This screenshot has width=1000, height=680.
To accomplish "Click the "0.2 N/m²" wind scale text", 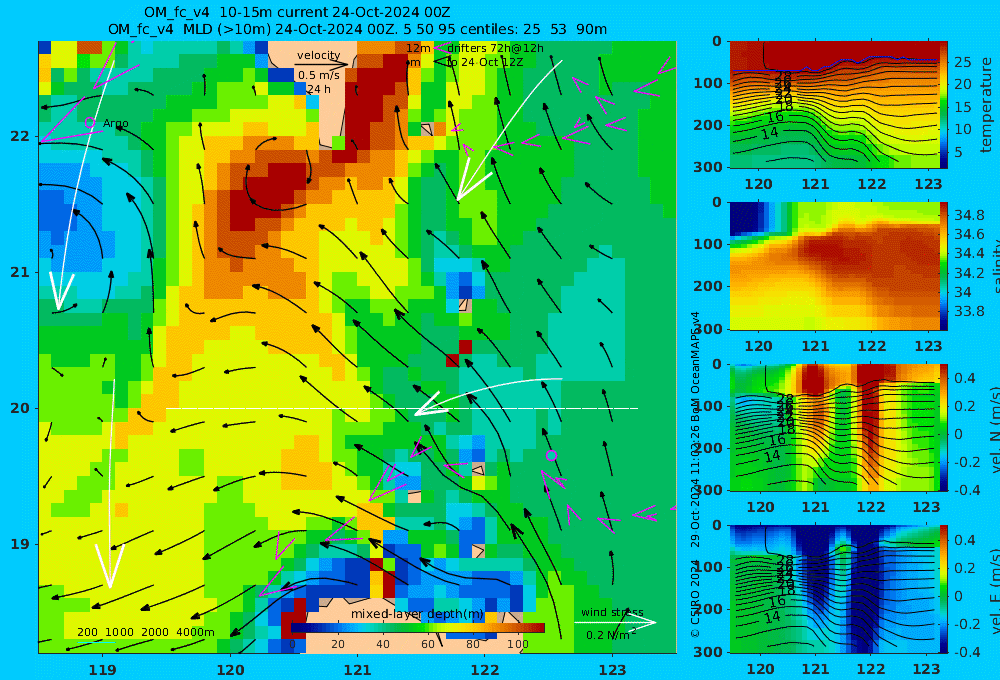I will coord(611,635).
